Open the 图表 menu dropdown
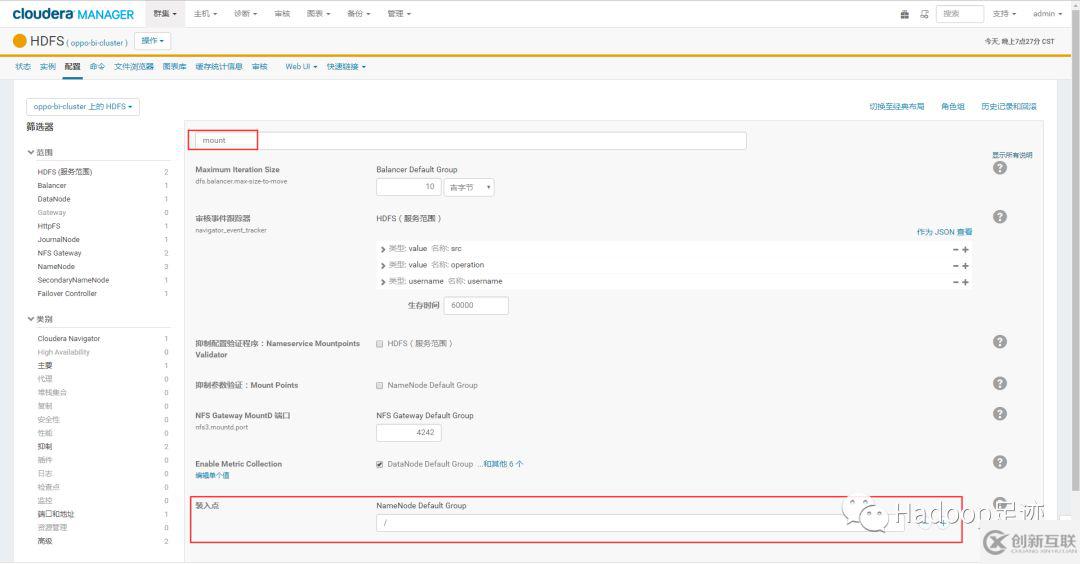 point(318,14)
